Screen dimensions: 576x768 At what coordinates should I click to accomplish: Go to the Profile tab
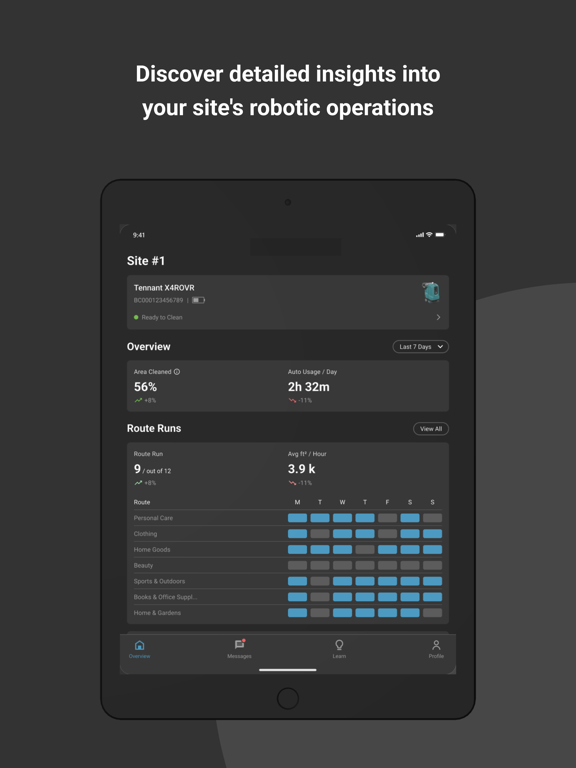coord(436,649)
